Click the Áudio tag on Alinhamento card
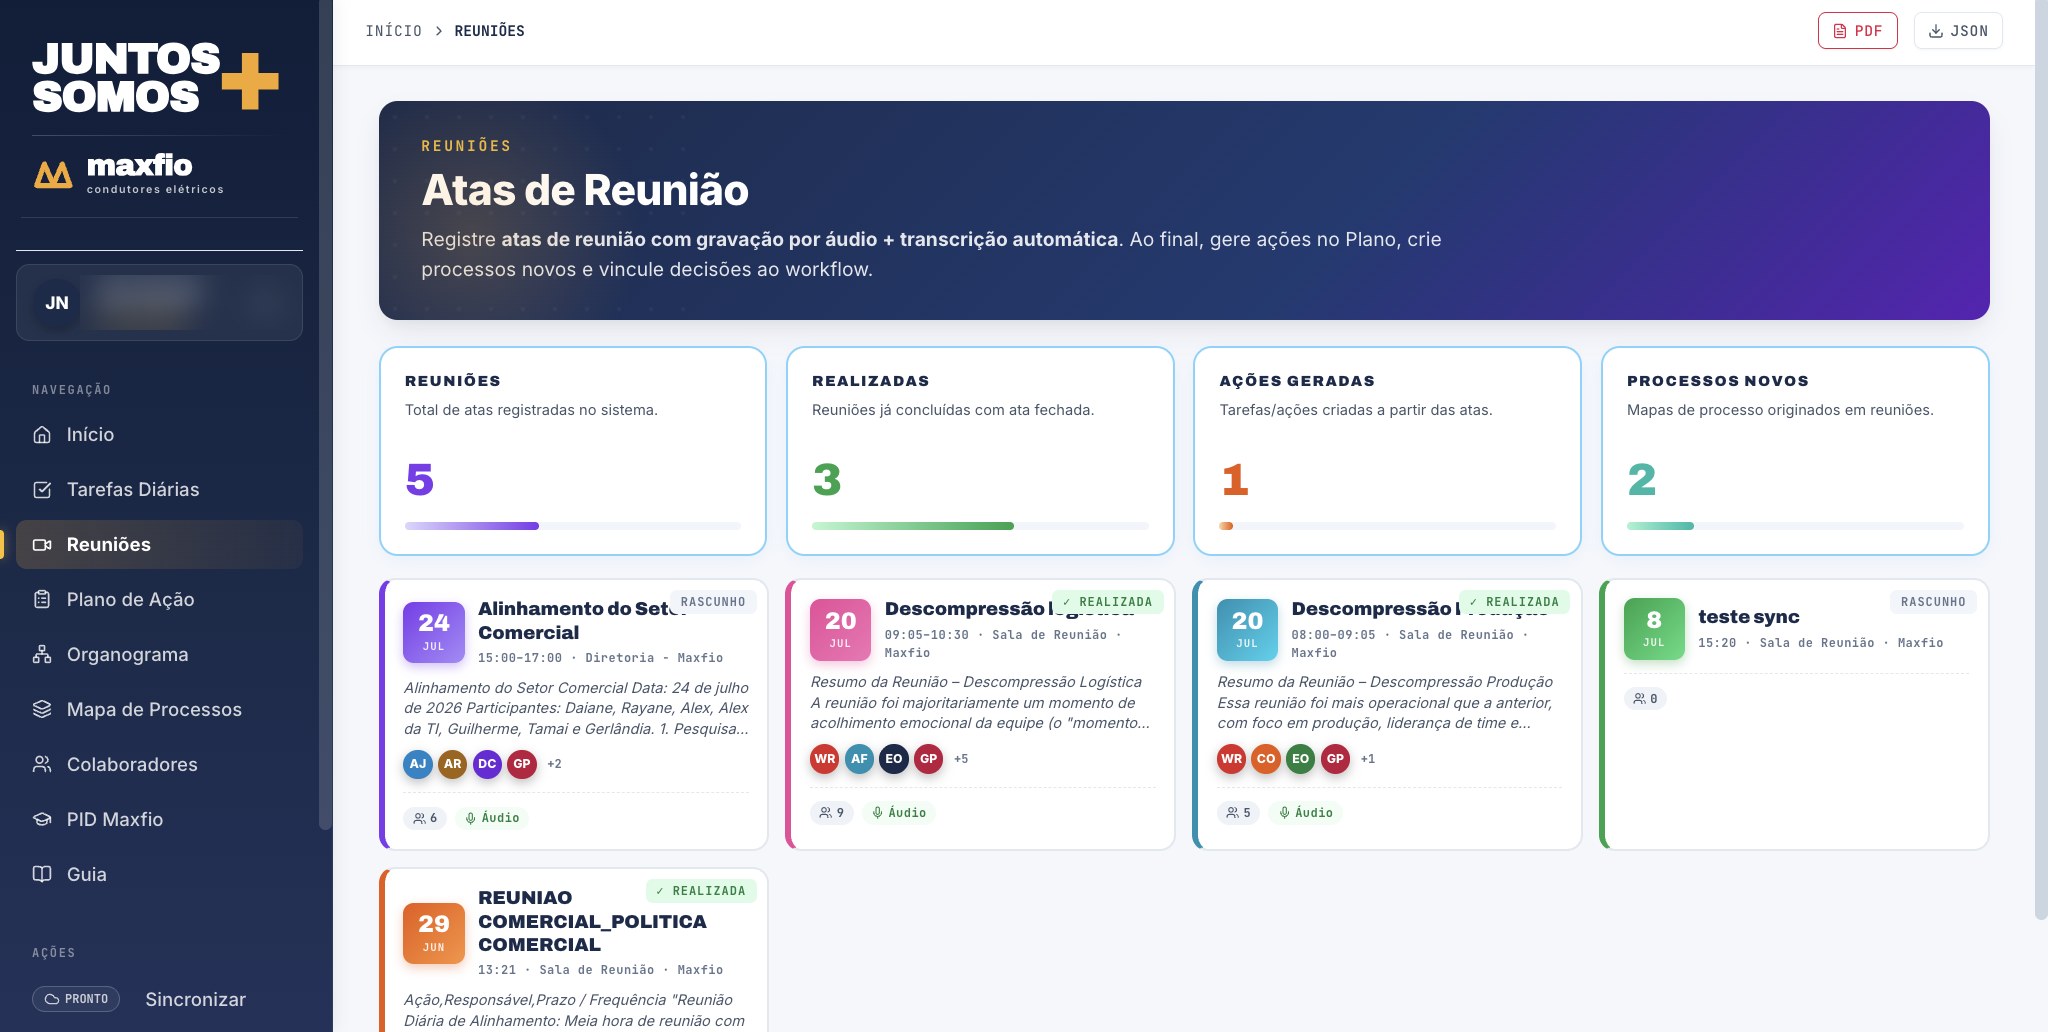The height and width of the screenshot is (1032, 2048). (492, 818)
